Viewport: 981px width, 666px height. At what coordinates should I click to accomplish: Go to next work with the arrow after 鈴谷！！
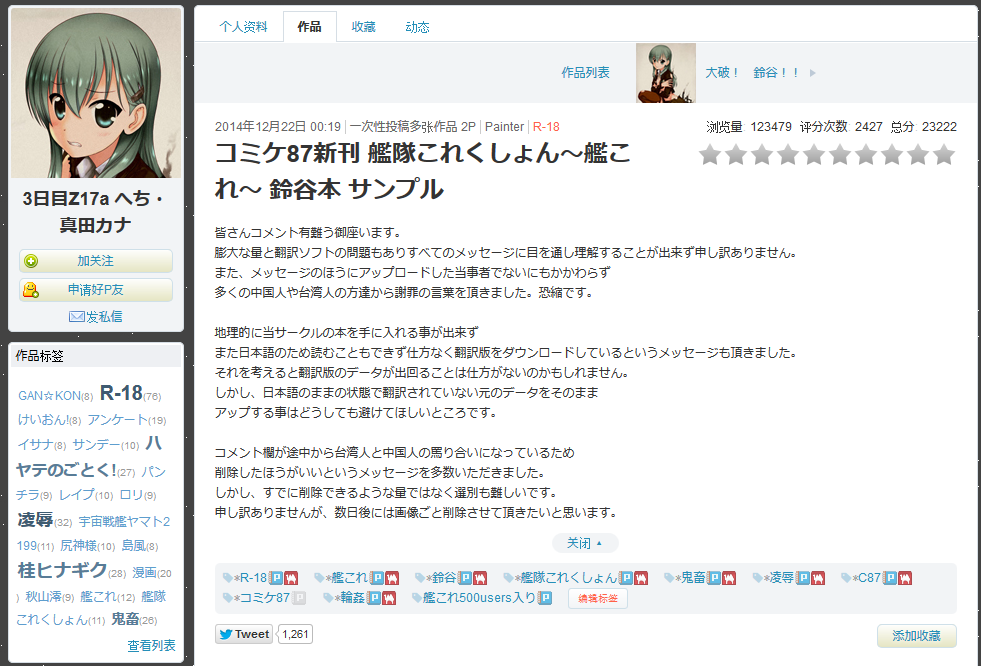tap(812, 73)
